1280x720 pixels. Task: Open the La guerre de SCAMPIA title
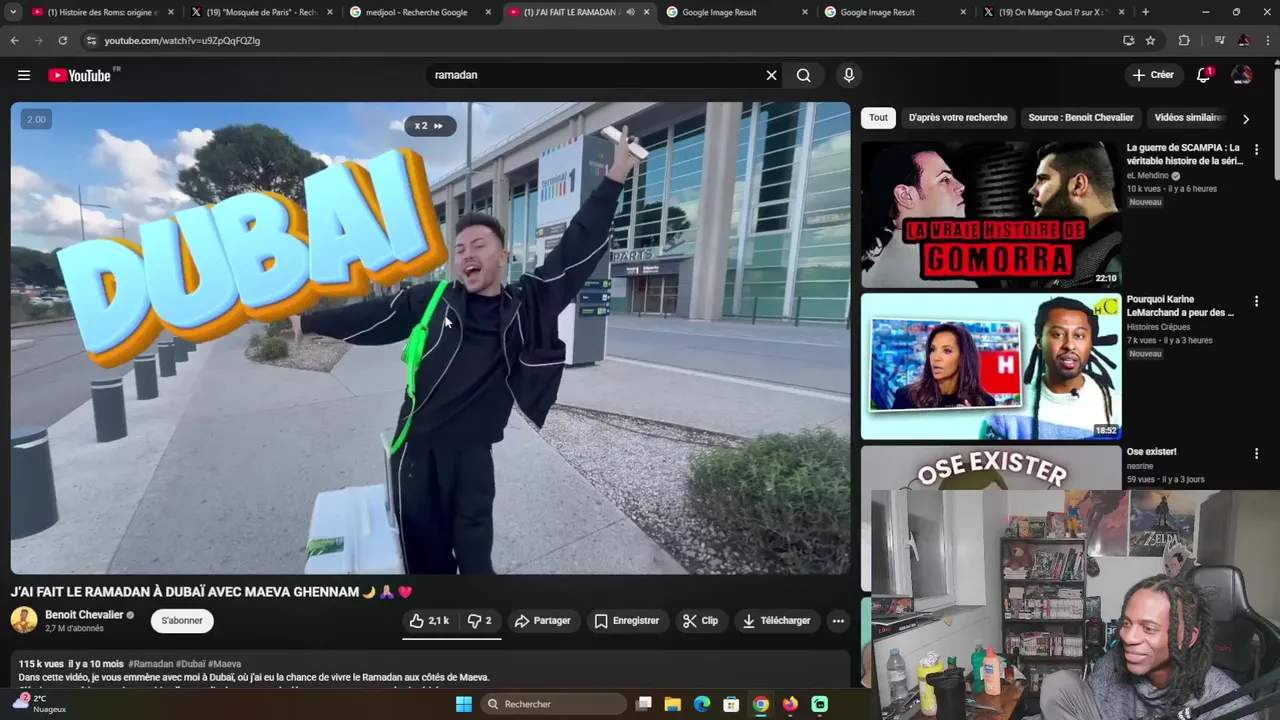pos(1184,154)
